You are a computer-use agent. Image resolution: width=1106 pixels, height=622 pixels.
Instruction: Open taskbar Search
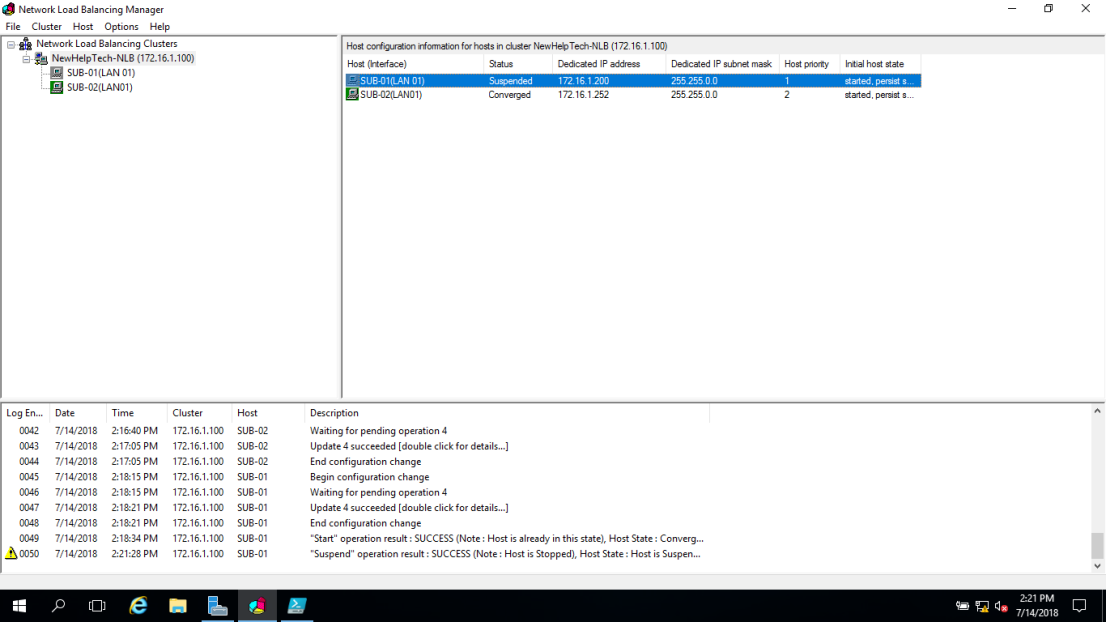tap(59, 606)
